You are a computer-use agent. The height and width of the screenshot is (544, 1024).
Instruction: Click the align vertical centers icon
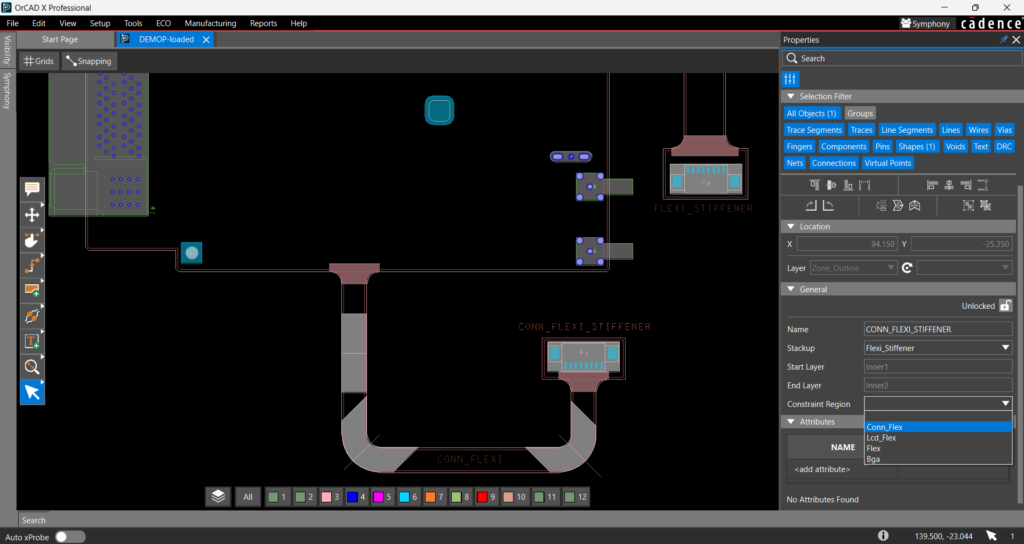[831, 185]
